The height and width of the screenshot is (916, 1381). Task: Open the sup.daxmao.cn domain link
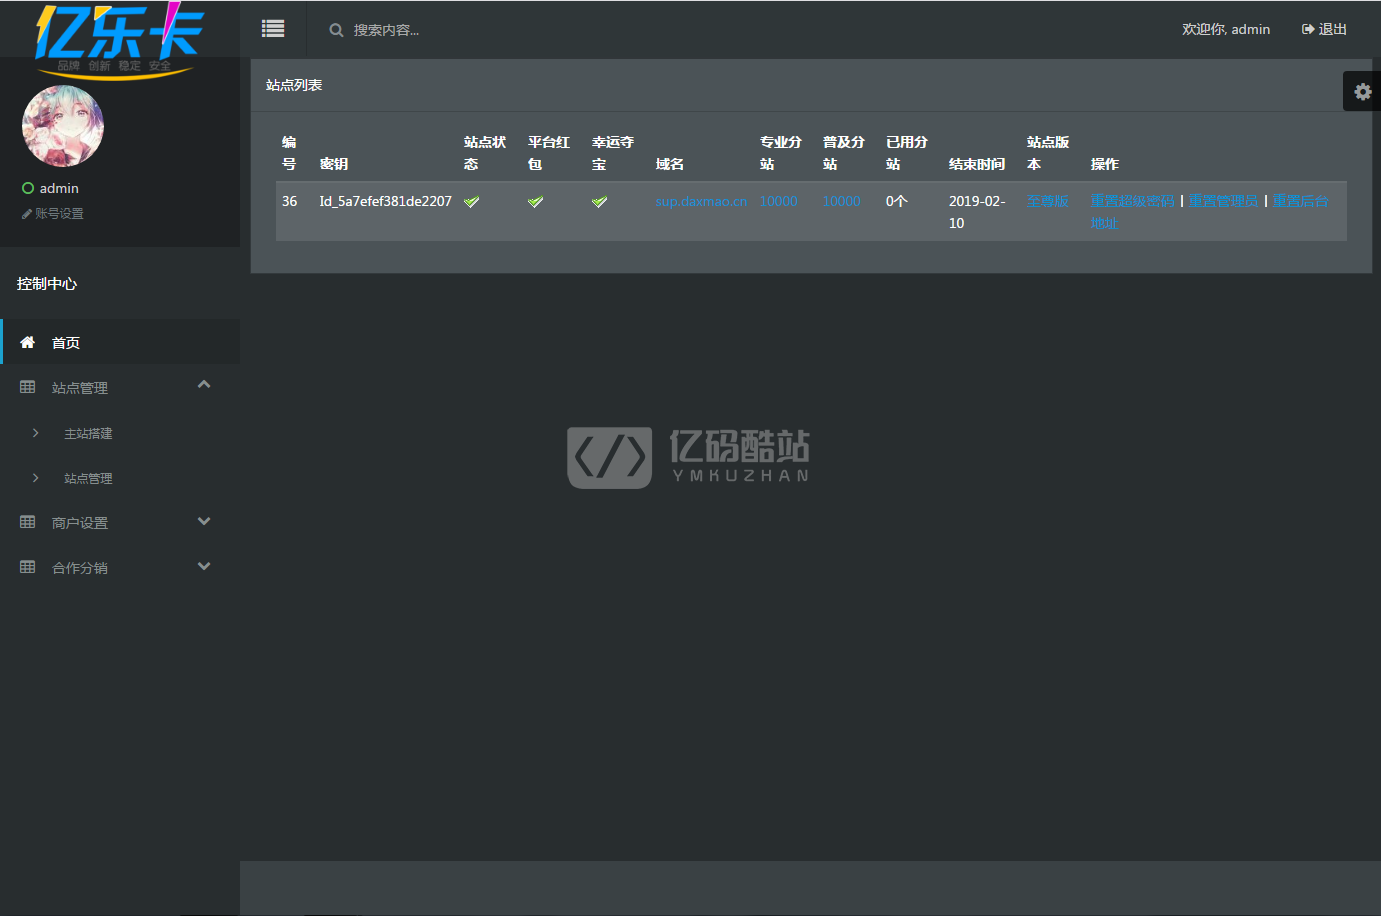tap(701, 201)
